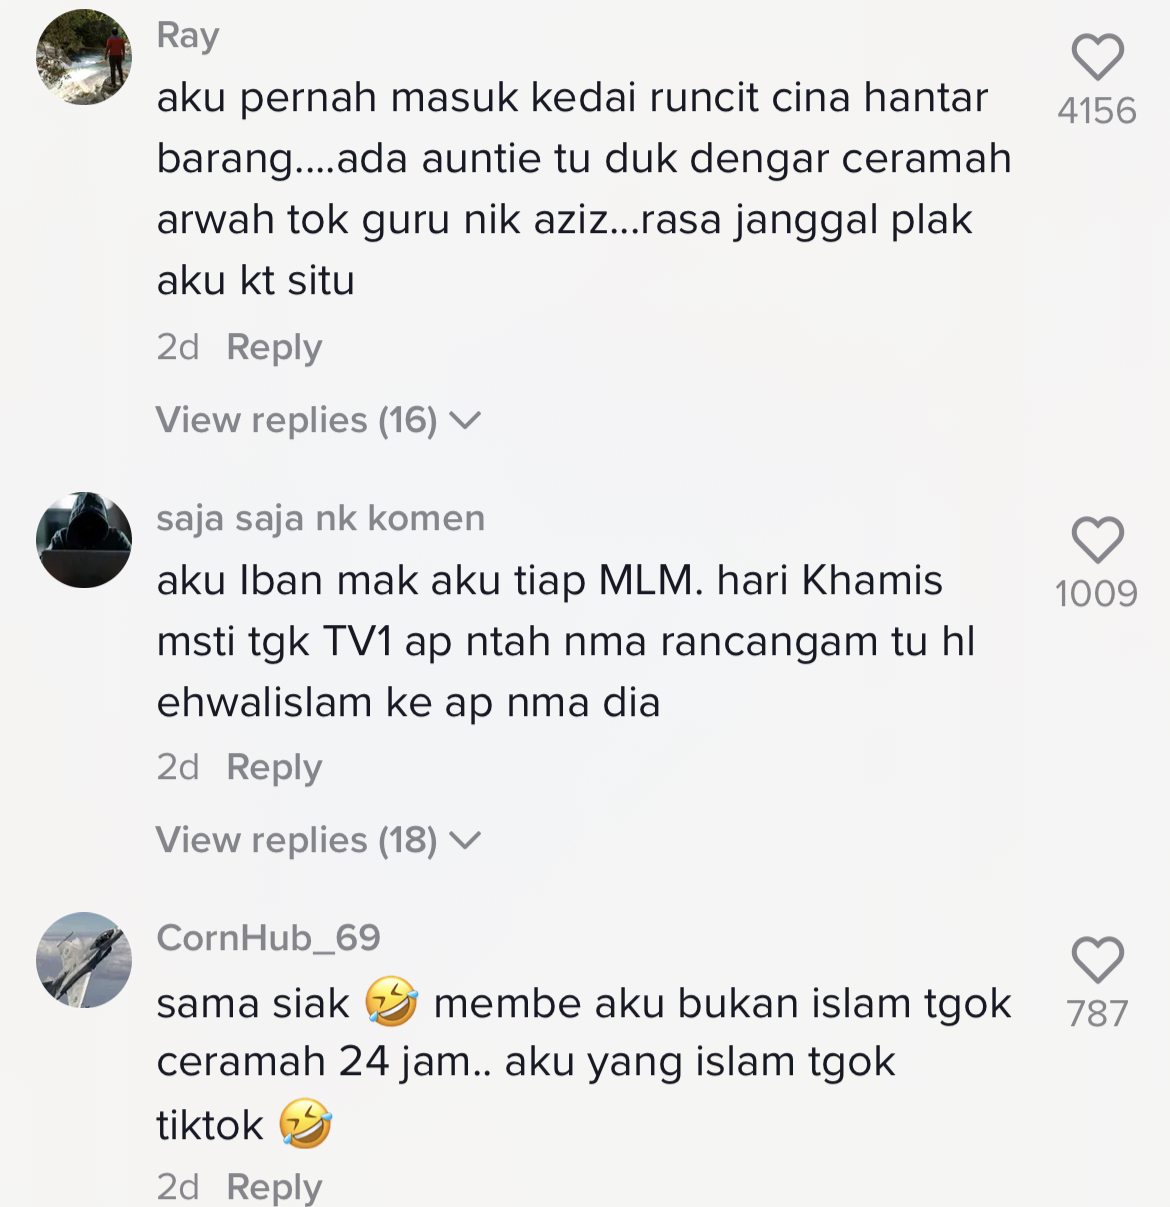Open the hooded-figure avatar of saja saja nk komen
The image size is (1170, 1207).
(84, 540)
